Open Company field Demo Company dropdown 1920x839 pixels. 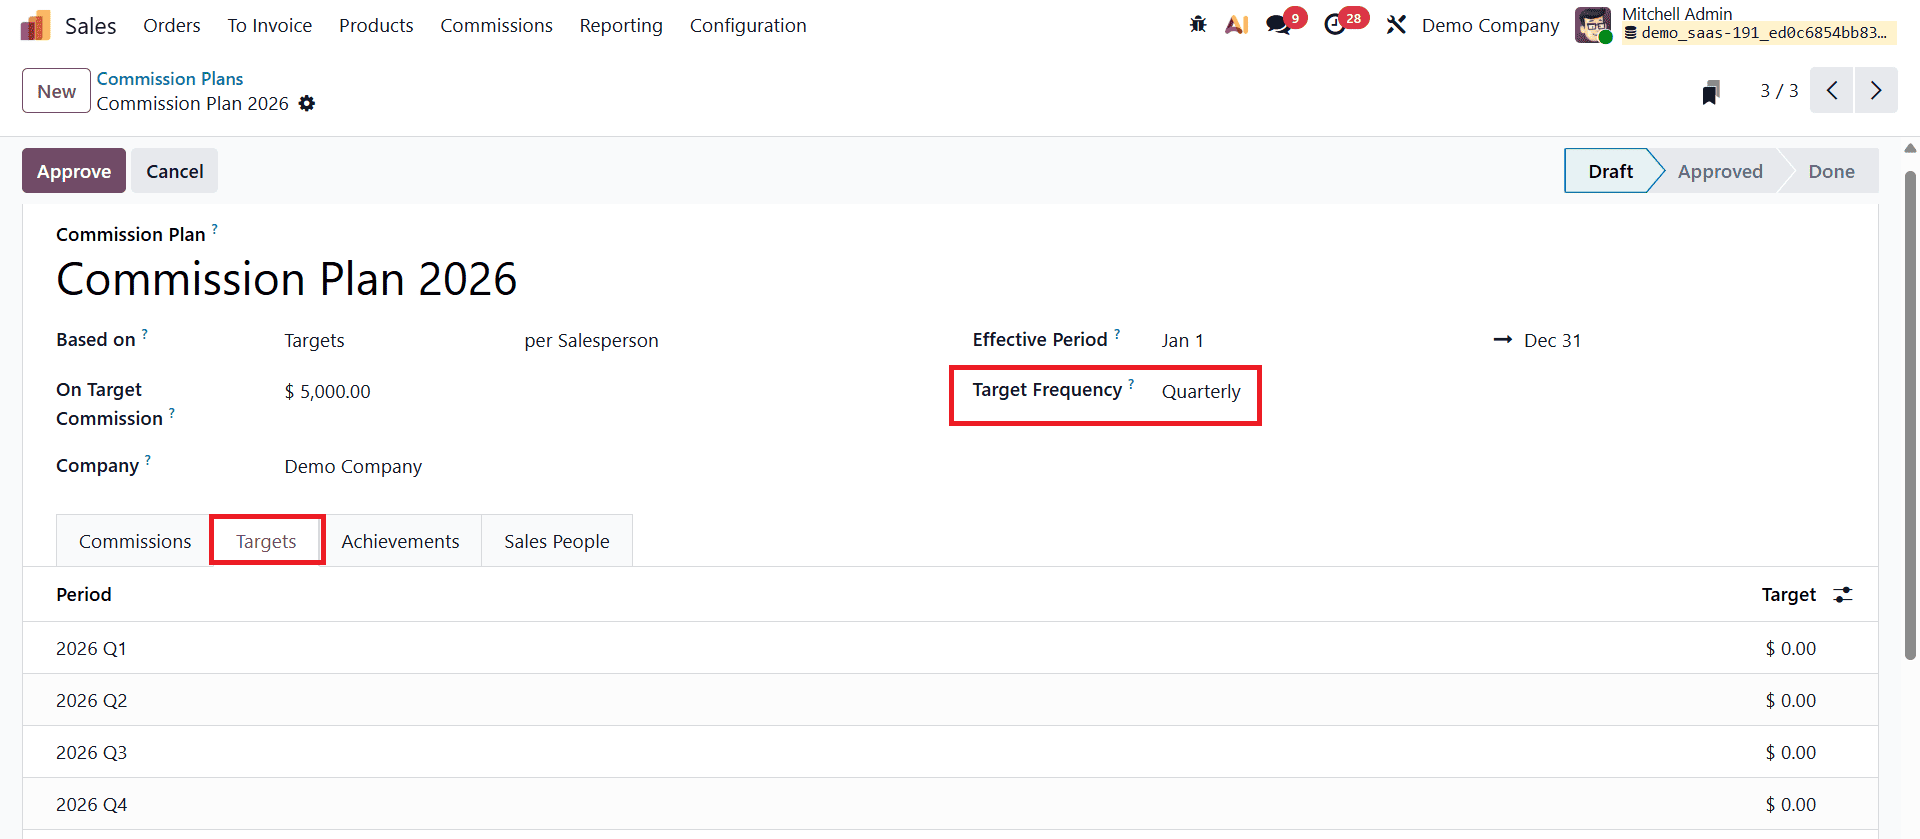pos(353,467)
